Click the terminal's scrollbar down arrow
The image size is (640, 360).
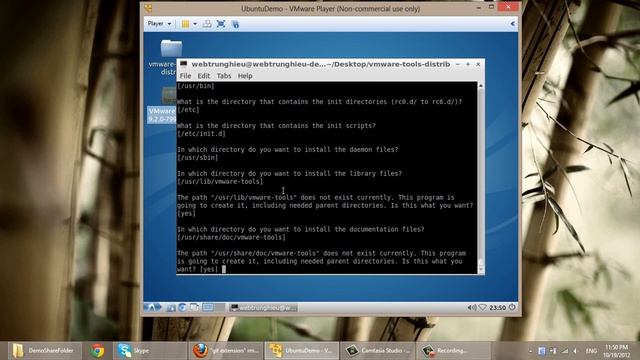(x=481, y=269)
